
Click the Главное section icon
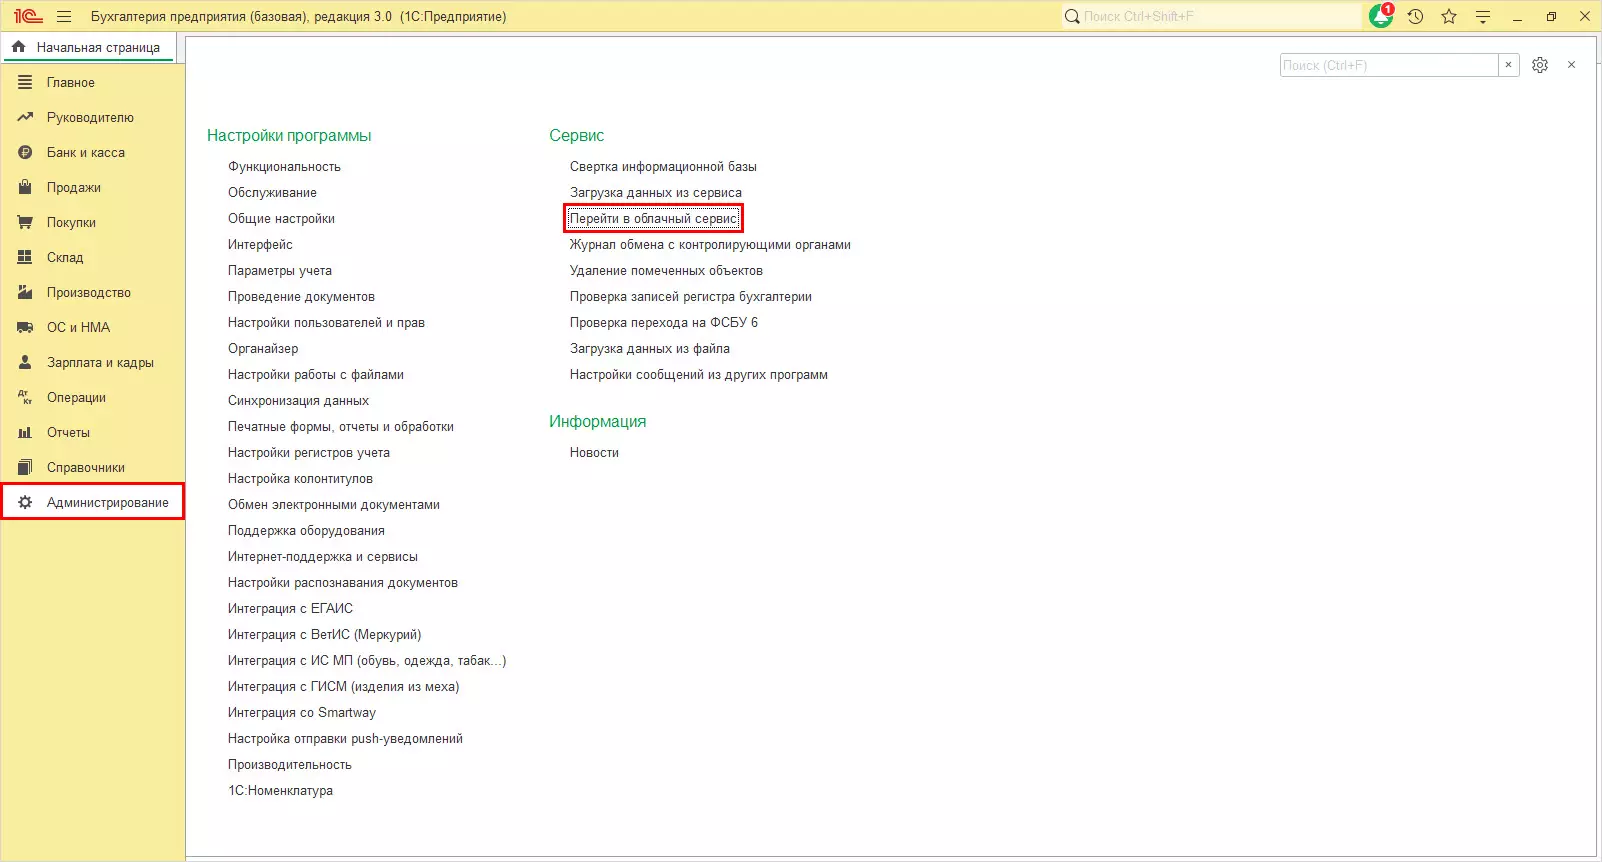[x=25, y=82]
